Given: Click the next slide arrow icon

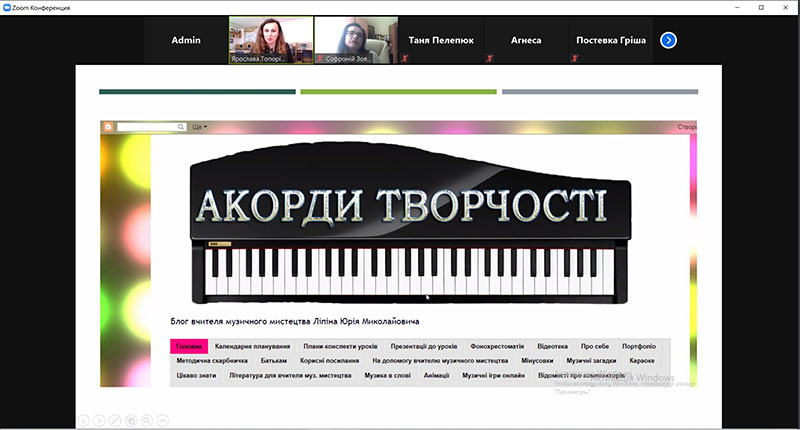Looking at the screenshot, I should coord(99,420).
